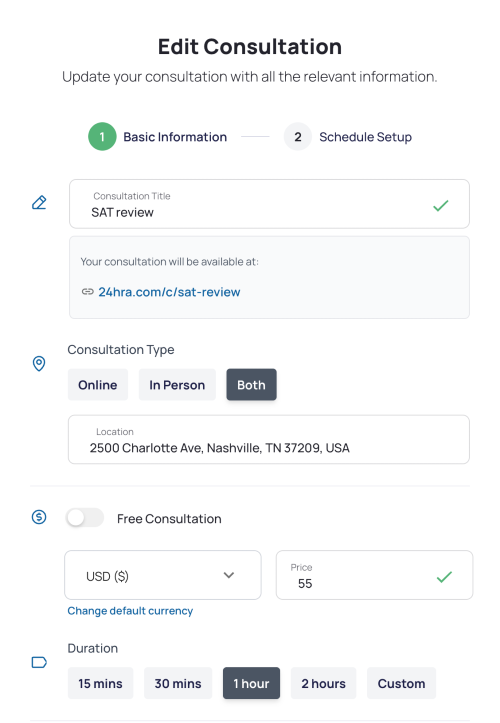
Task: Click the Consultation Title input field
Action: pos(269,204)
